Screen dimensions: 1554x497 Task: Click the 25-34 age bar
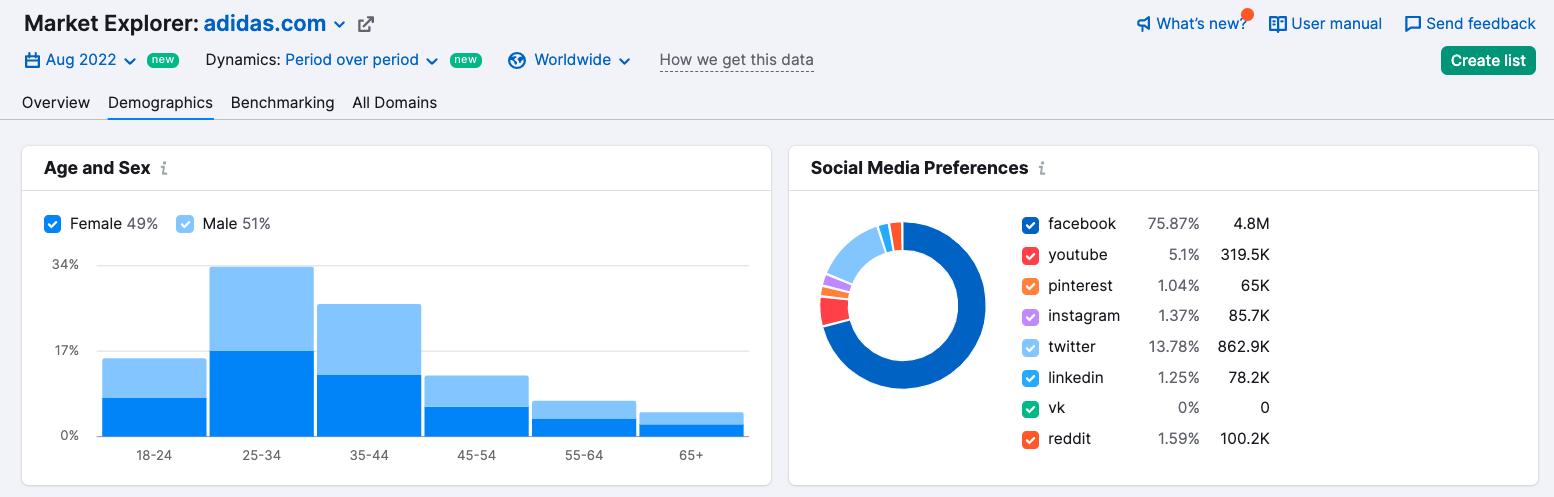[261, 352]
